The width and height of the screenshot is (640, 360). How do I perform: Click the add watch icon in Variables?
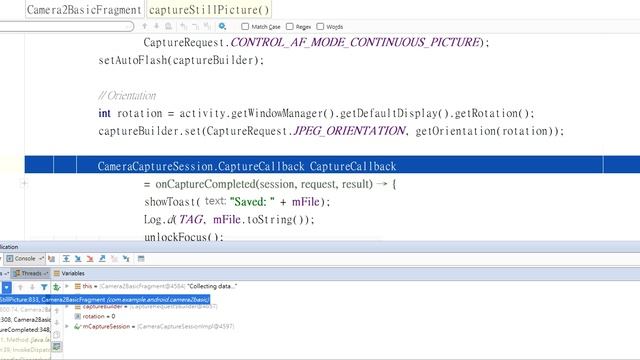[57, 287]
